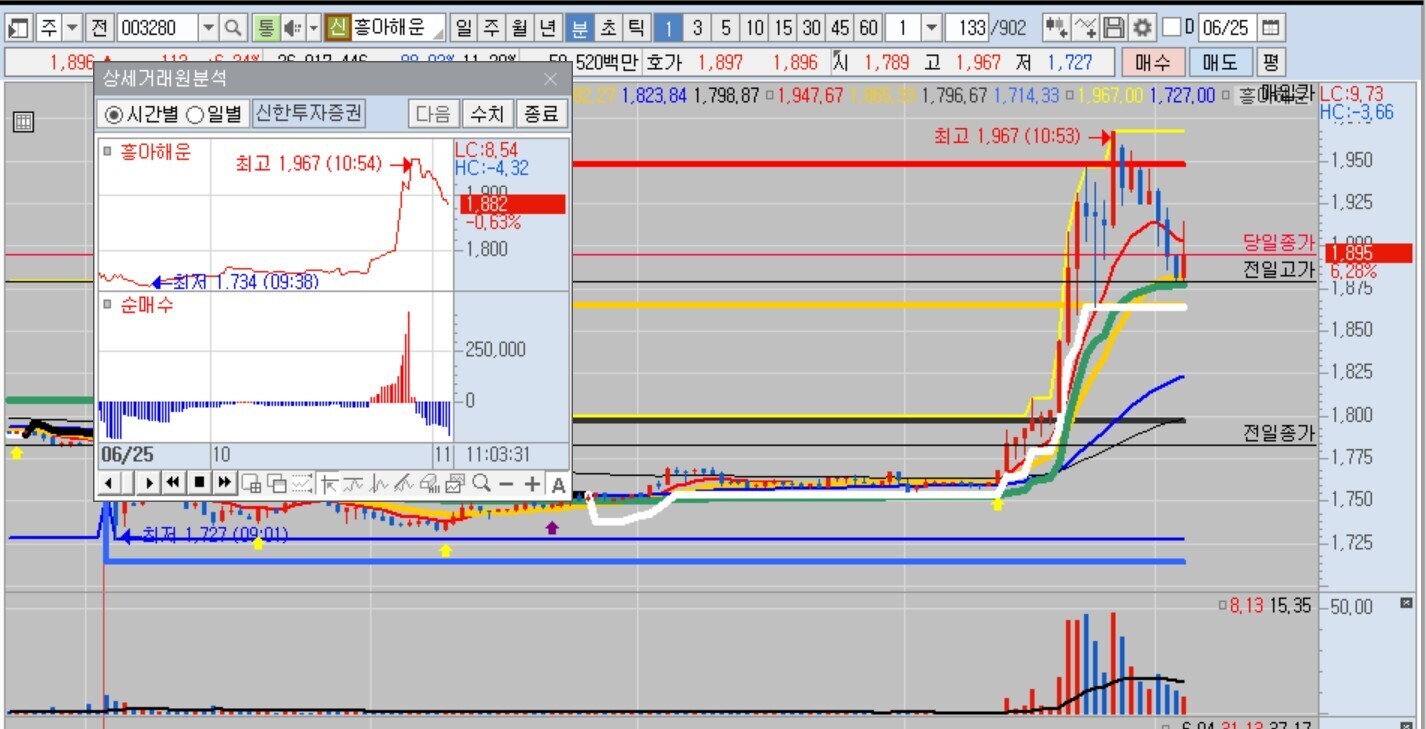The width and height of the screenshot is (1426, 729).
Task: Edit the bar count field 133
Action: click(967, 27)
